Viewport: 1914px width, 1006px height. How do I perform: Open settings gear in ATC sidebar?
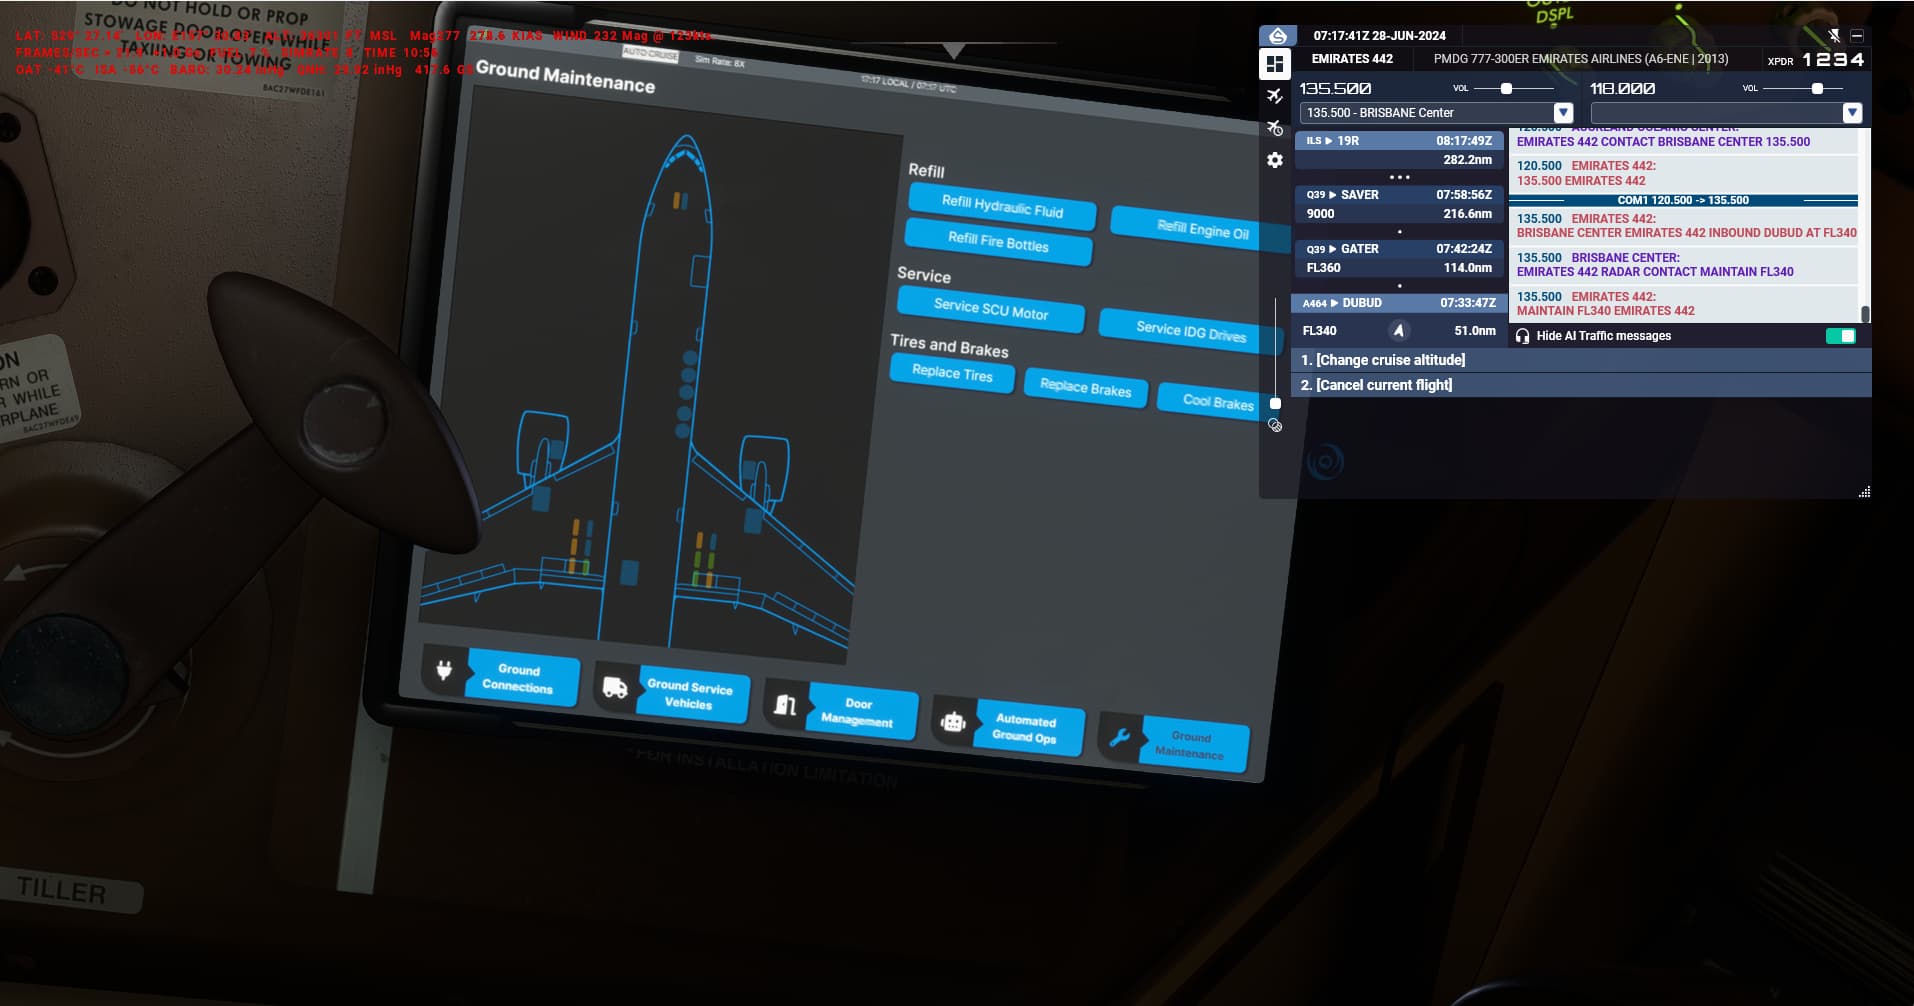(x=1275, y=160)
